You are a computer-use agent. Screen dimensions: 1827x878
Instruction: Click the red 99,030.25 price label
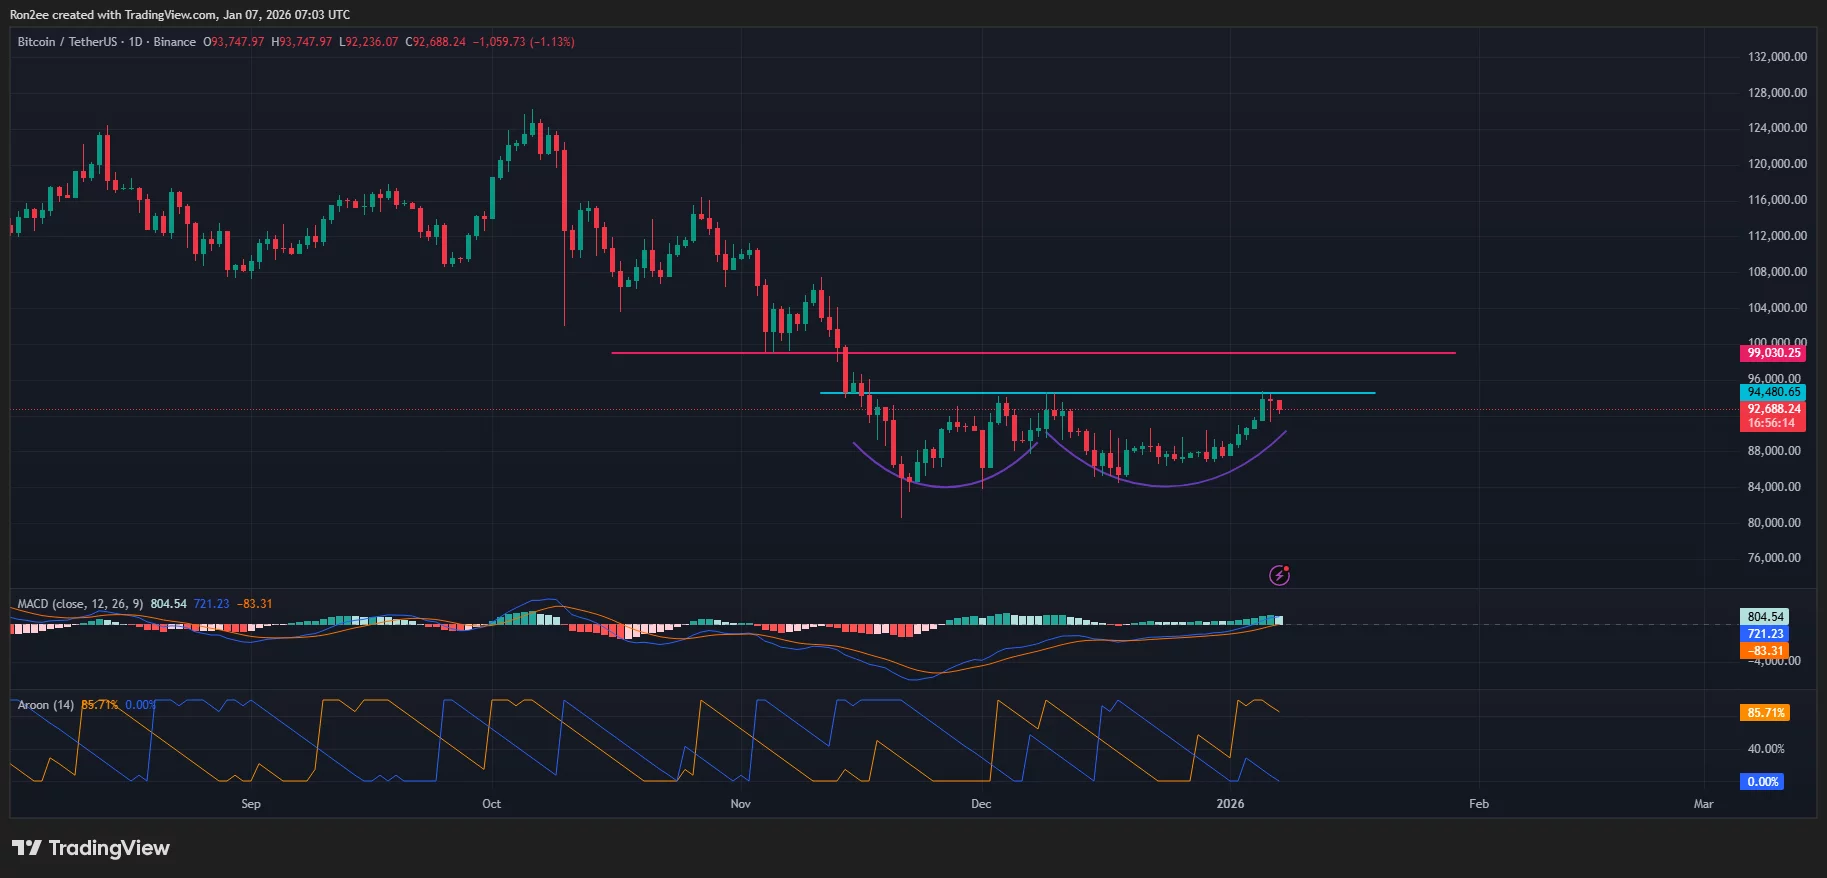[x=1773, y=353]
